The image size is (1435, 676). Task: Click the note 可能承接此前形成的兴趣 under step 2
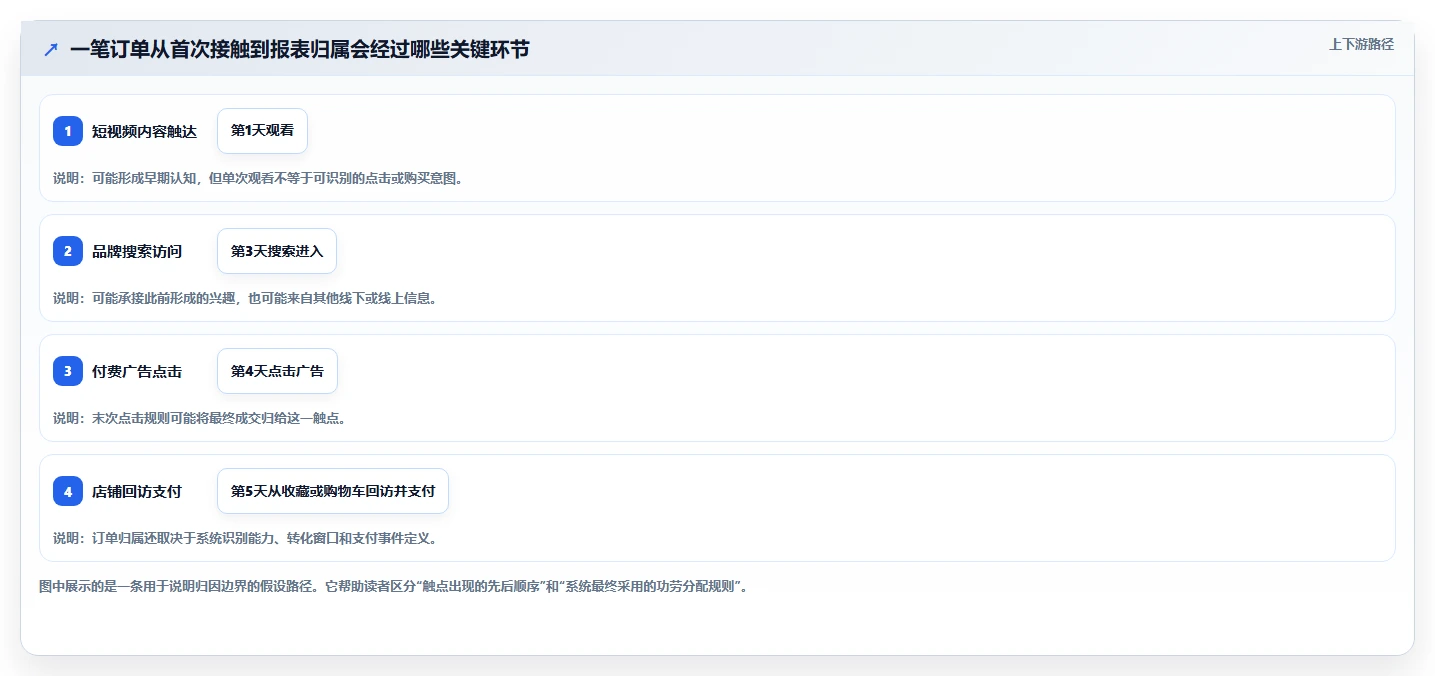pyautogui.click(x=245, y=298)
